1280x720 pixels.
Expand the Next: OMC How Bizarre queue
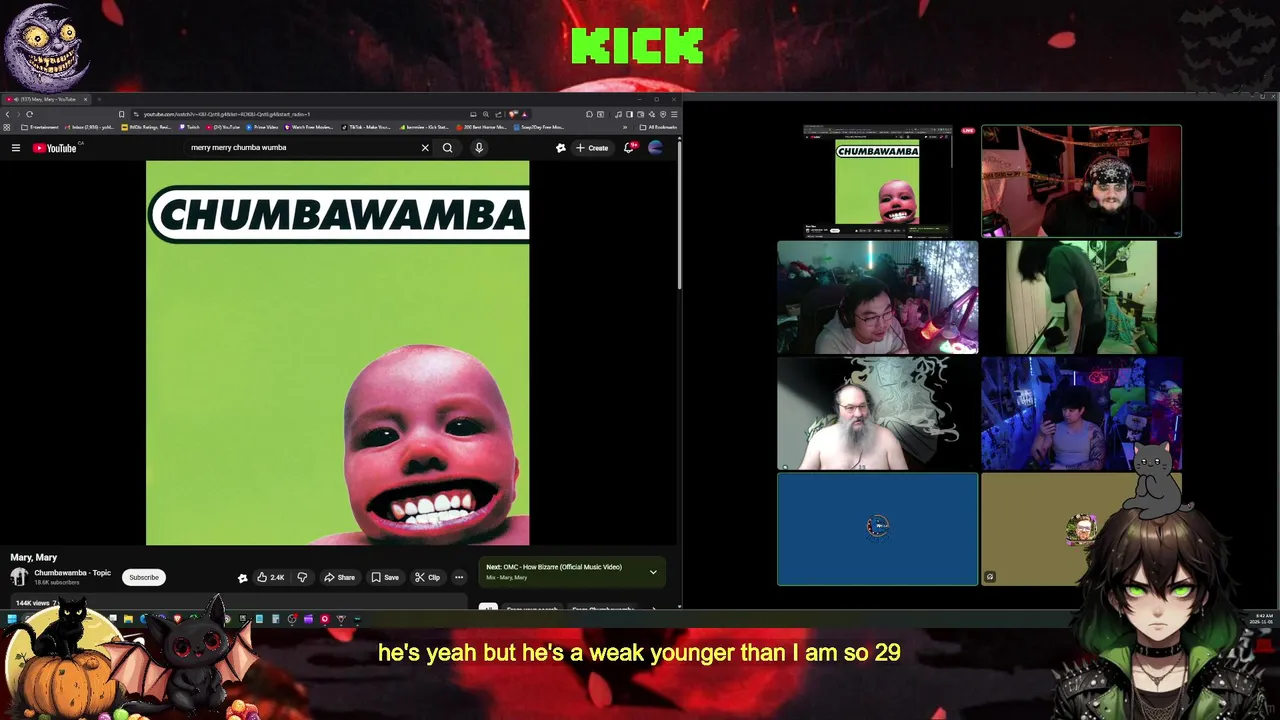(653, 572)
